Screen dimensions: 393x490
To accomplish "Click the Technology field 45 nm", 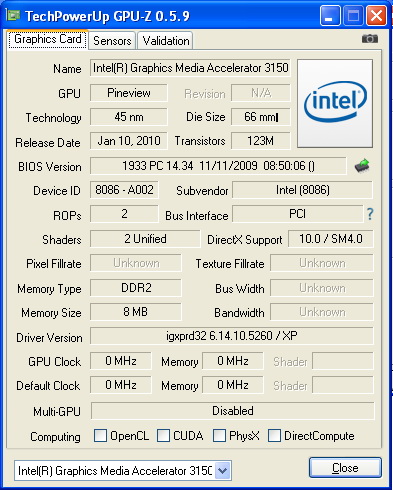I will click(x=129, y=117).
